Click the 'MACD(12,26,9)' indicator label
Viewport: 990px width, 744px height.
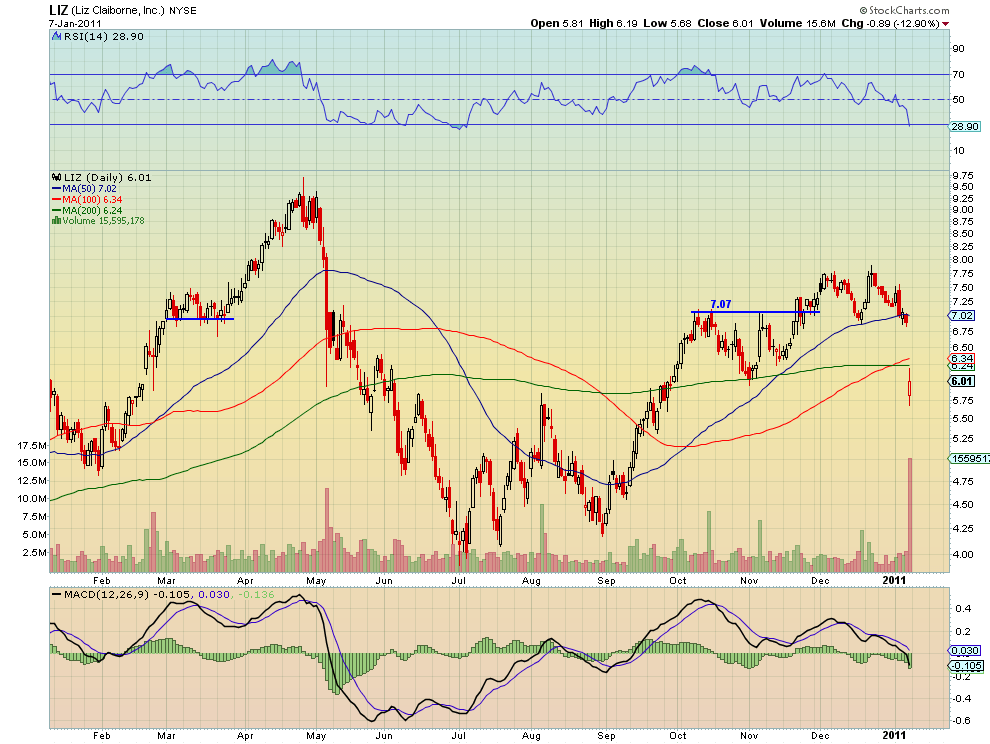(x=109, y=594)
